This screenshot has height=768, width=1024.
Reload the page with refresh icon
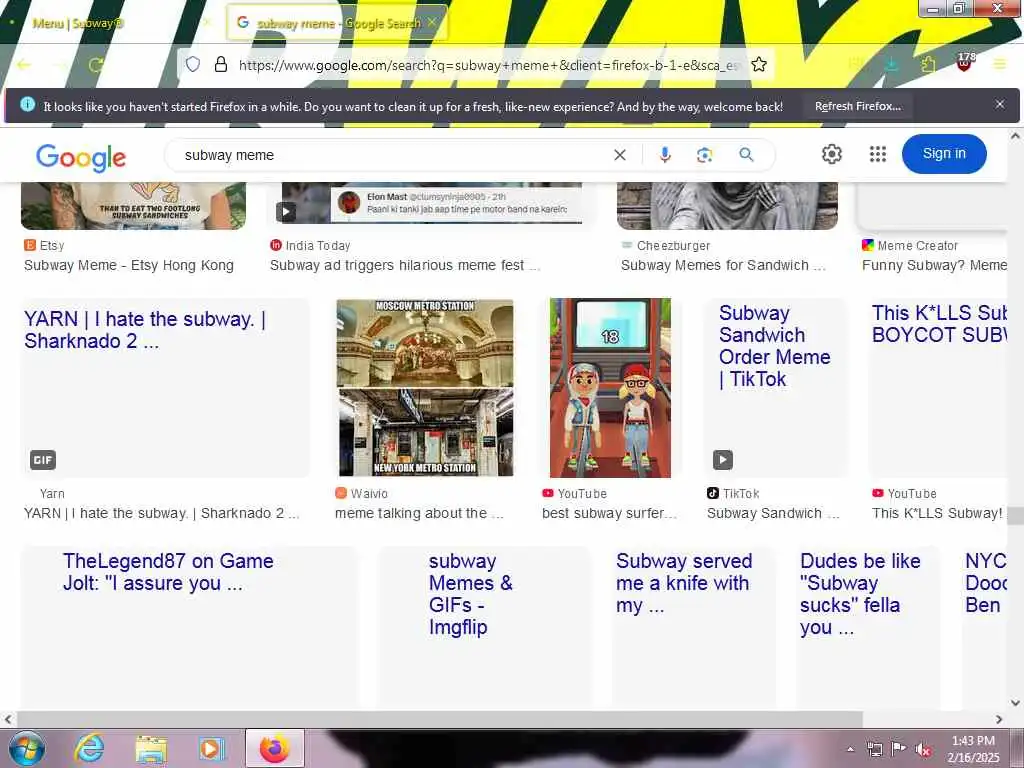click(96, 65)
